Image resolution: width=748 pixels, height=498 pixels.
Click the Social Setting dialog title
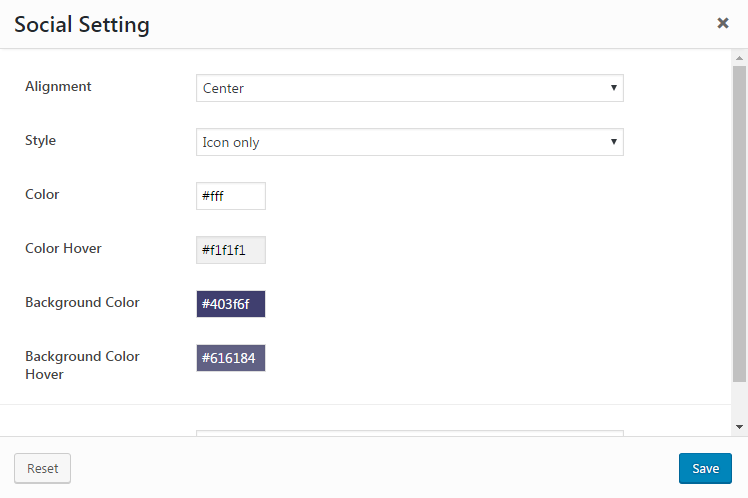coord(82,24)
